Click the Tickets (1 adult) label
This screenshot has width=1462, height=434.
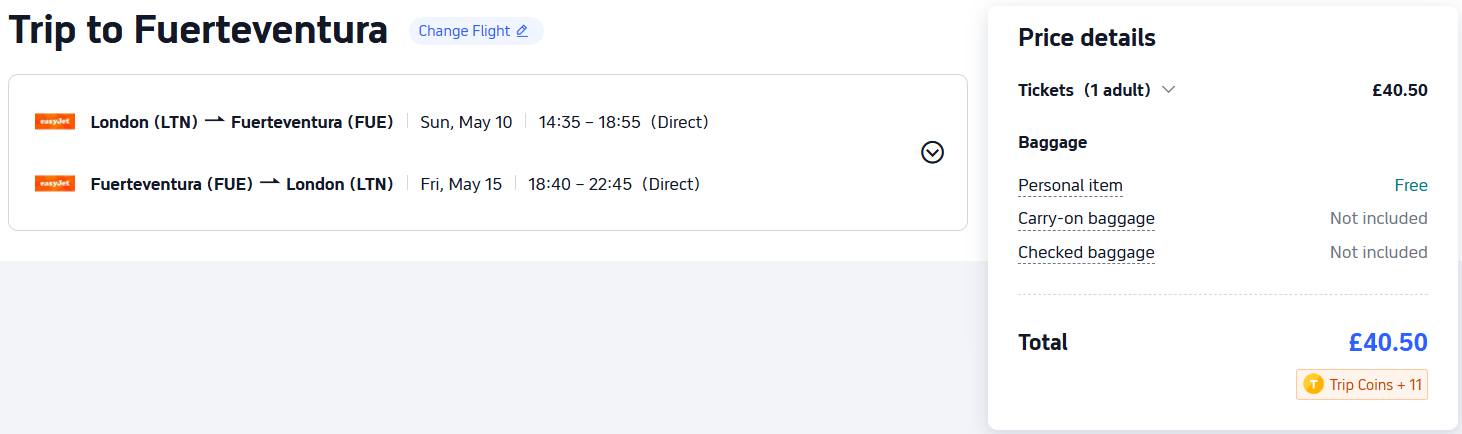(x=1084, y=90)
